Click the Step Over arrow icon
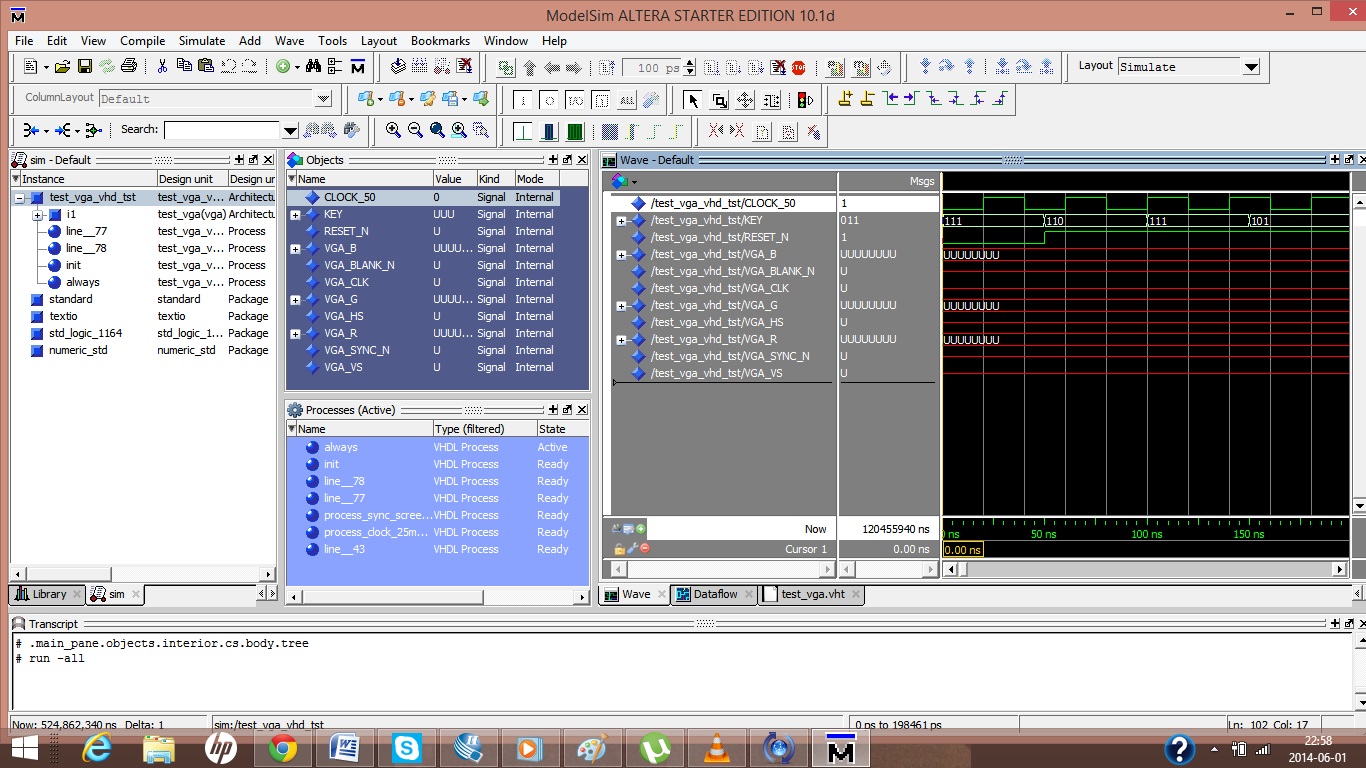Image resolution: width=1366 pixels, height=768 pixels. [945, 67]
